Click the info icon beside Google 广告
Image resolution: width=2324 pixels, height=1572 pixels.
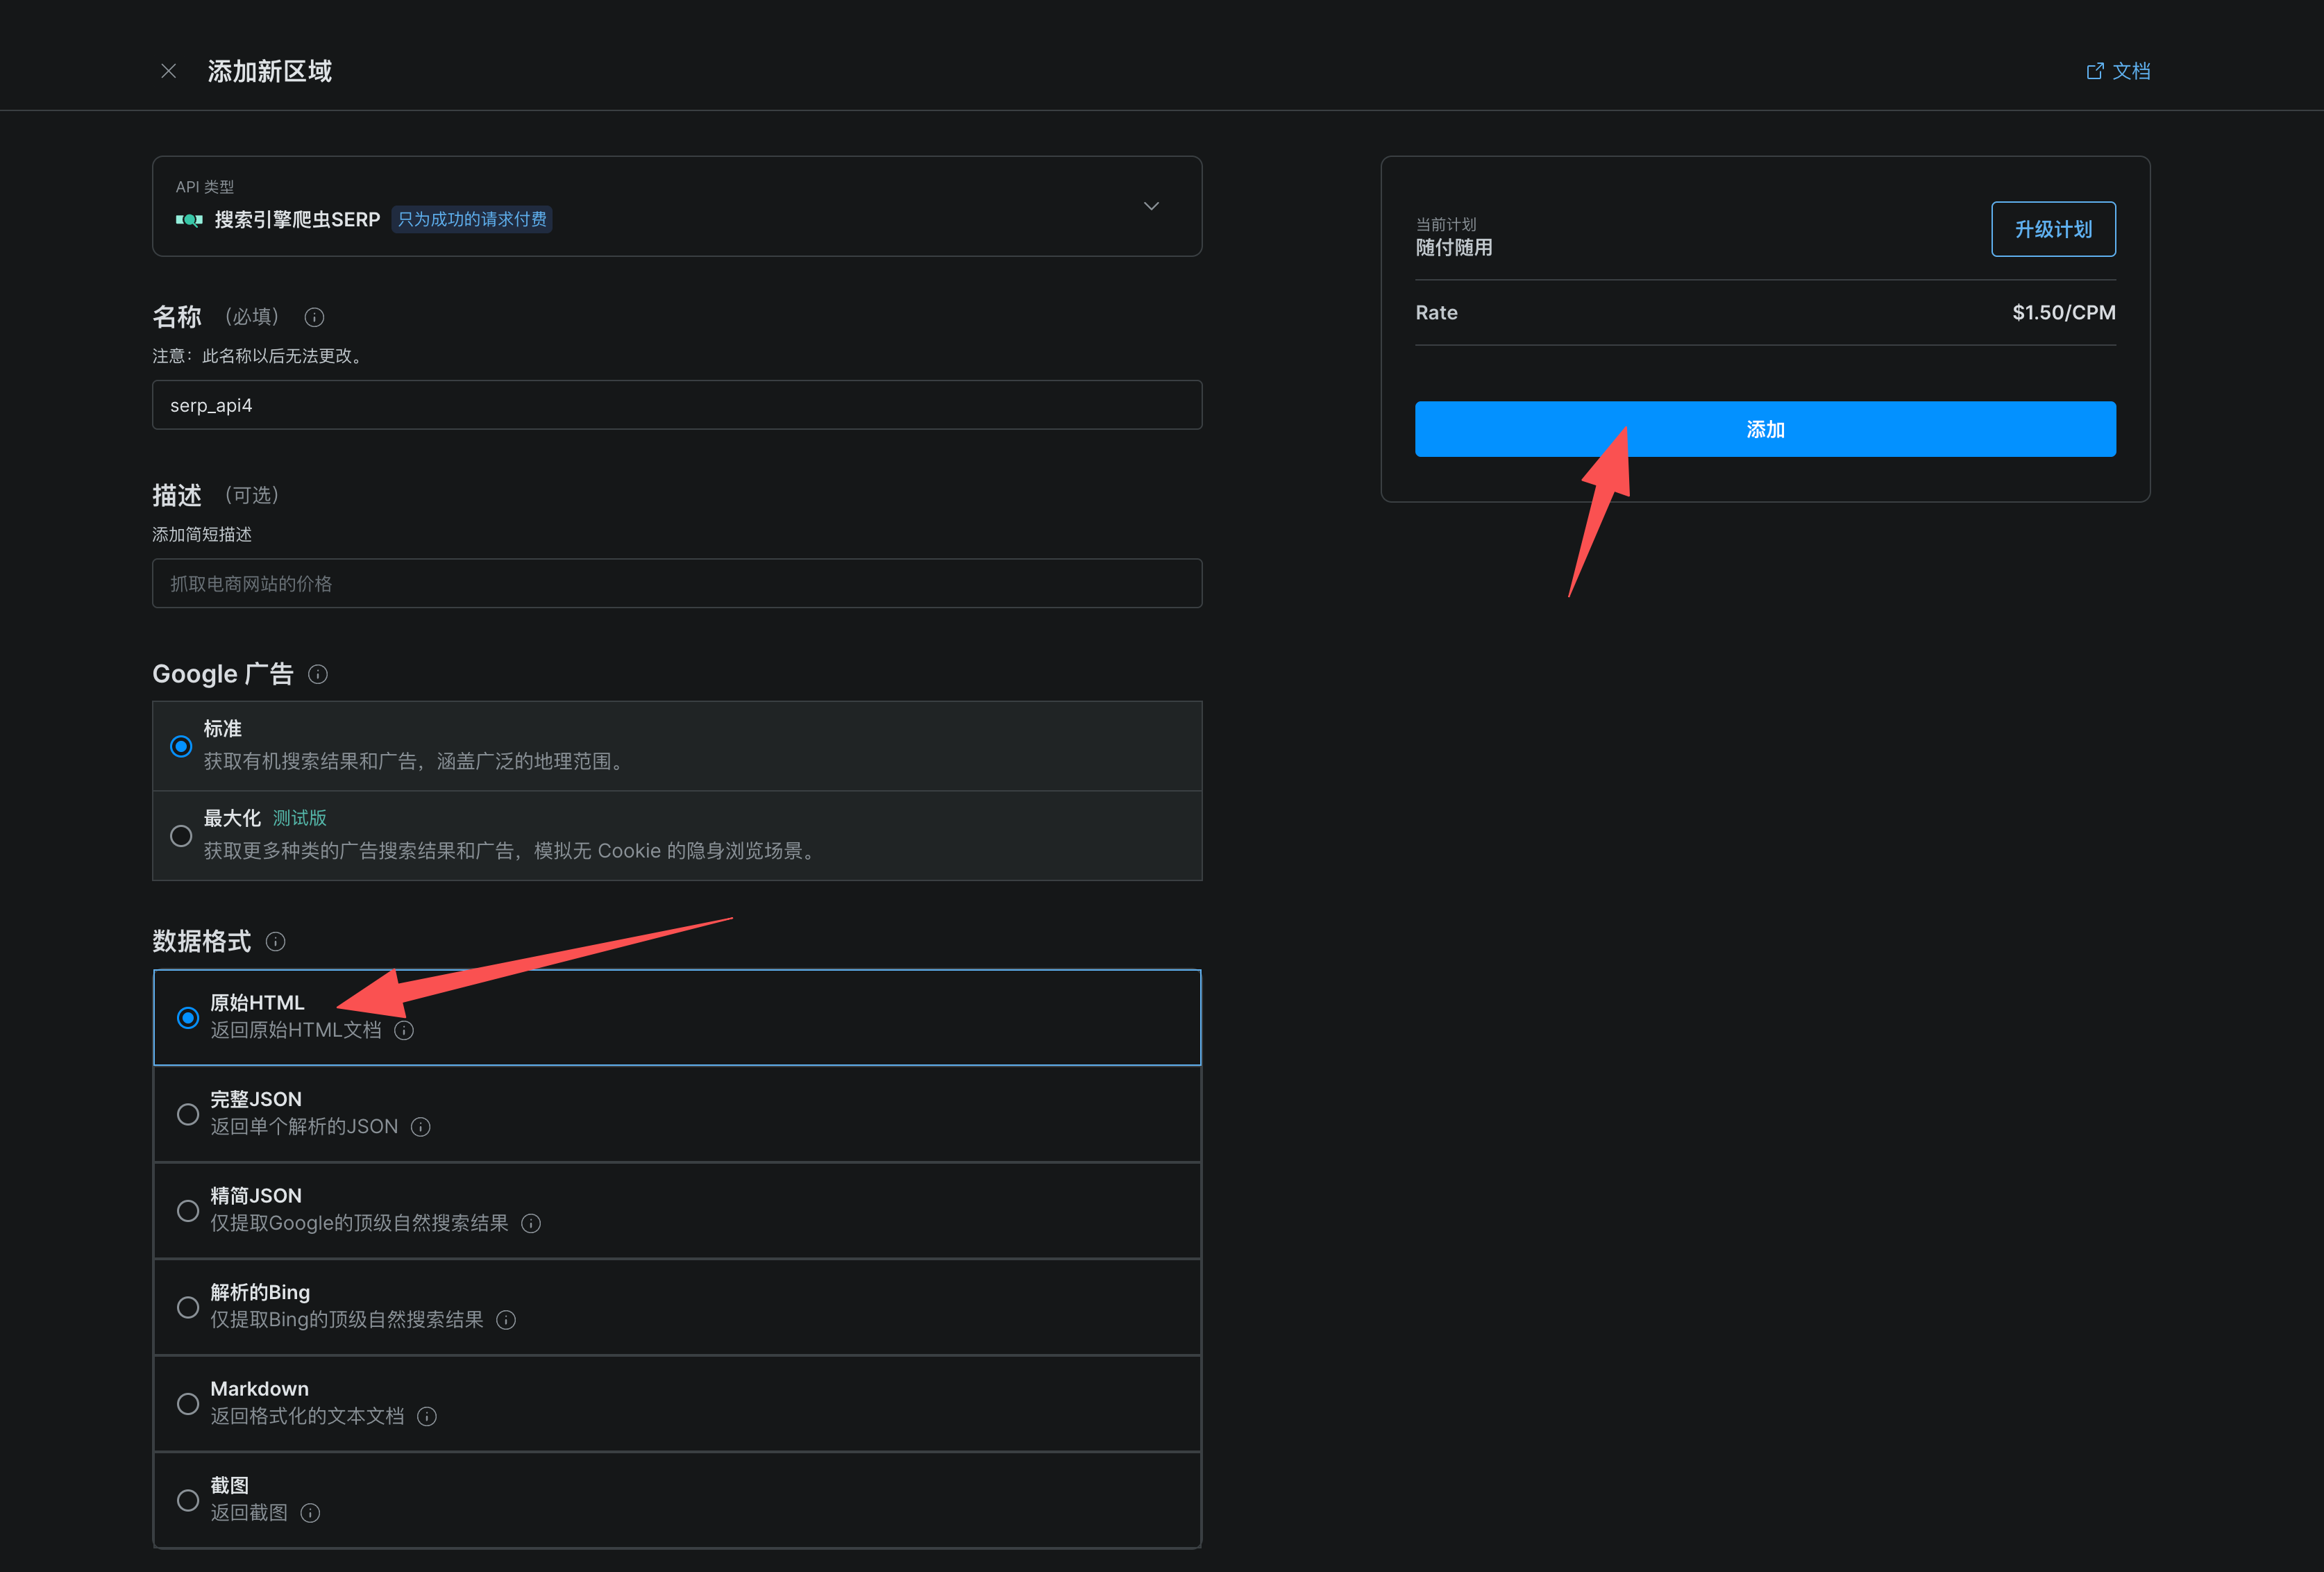click(x=318, y=674)
